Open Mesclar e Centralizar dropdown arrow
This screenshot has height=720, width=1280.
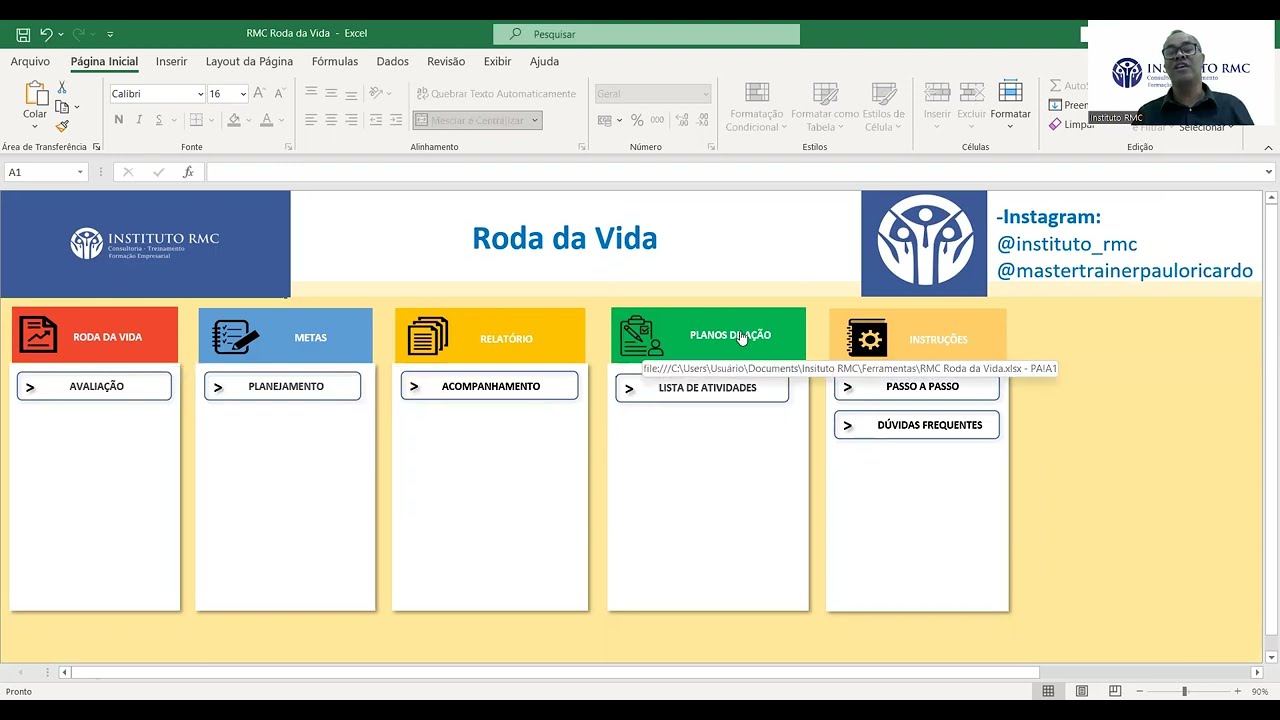tap(535, 121)
